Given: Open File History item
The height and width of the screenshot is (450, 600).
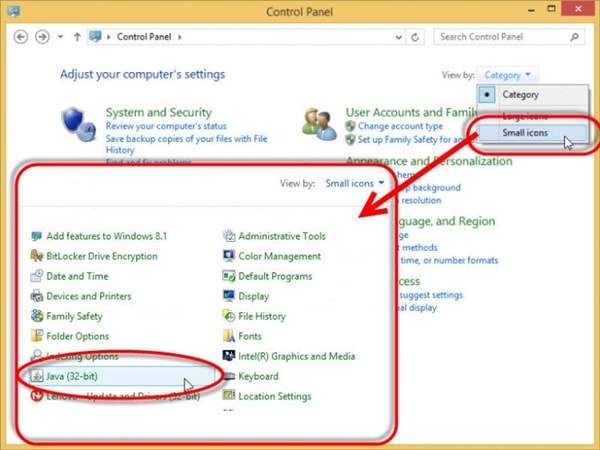Looking at the screenshot, I should pyautogui.click(x=262, y=316).
